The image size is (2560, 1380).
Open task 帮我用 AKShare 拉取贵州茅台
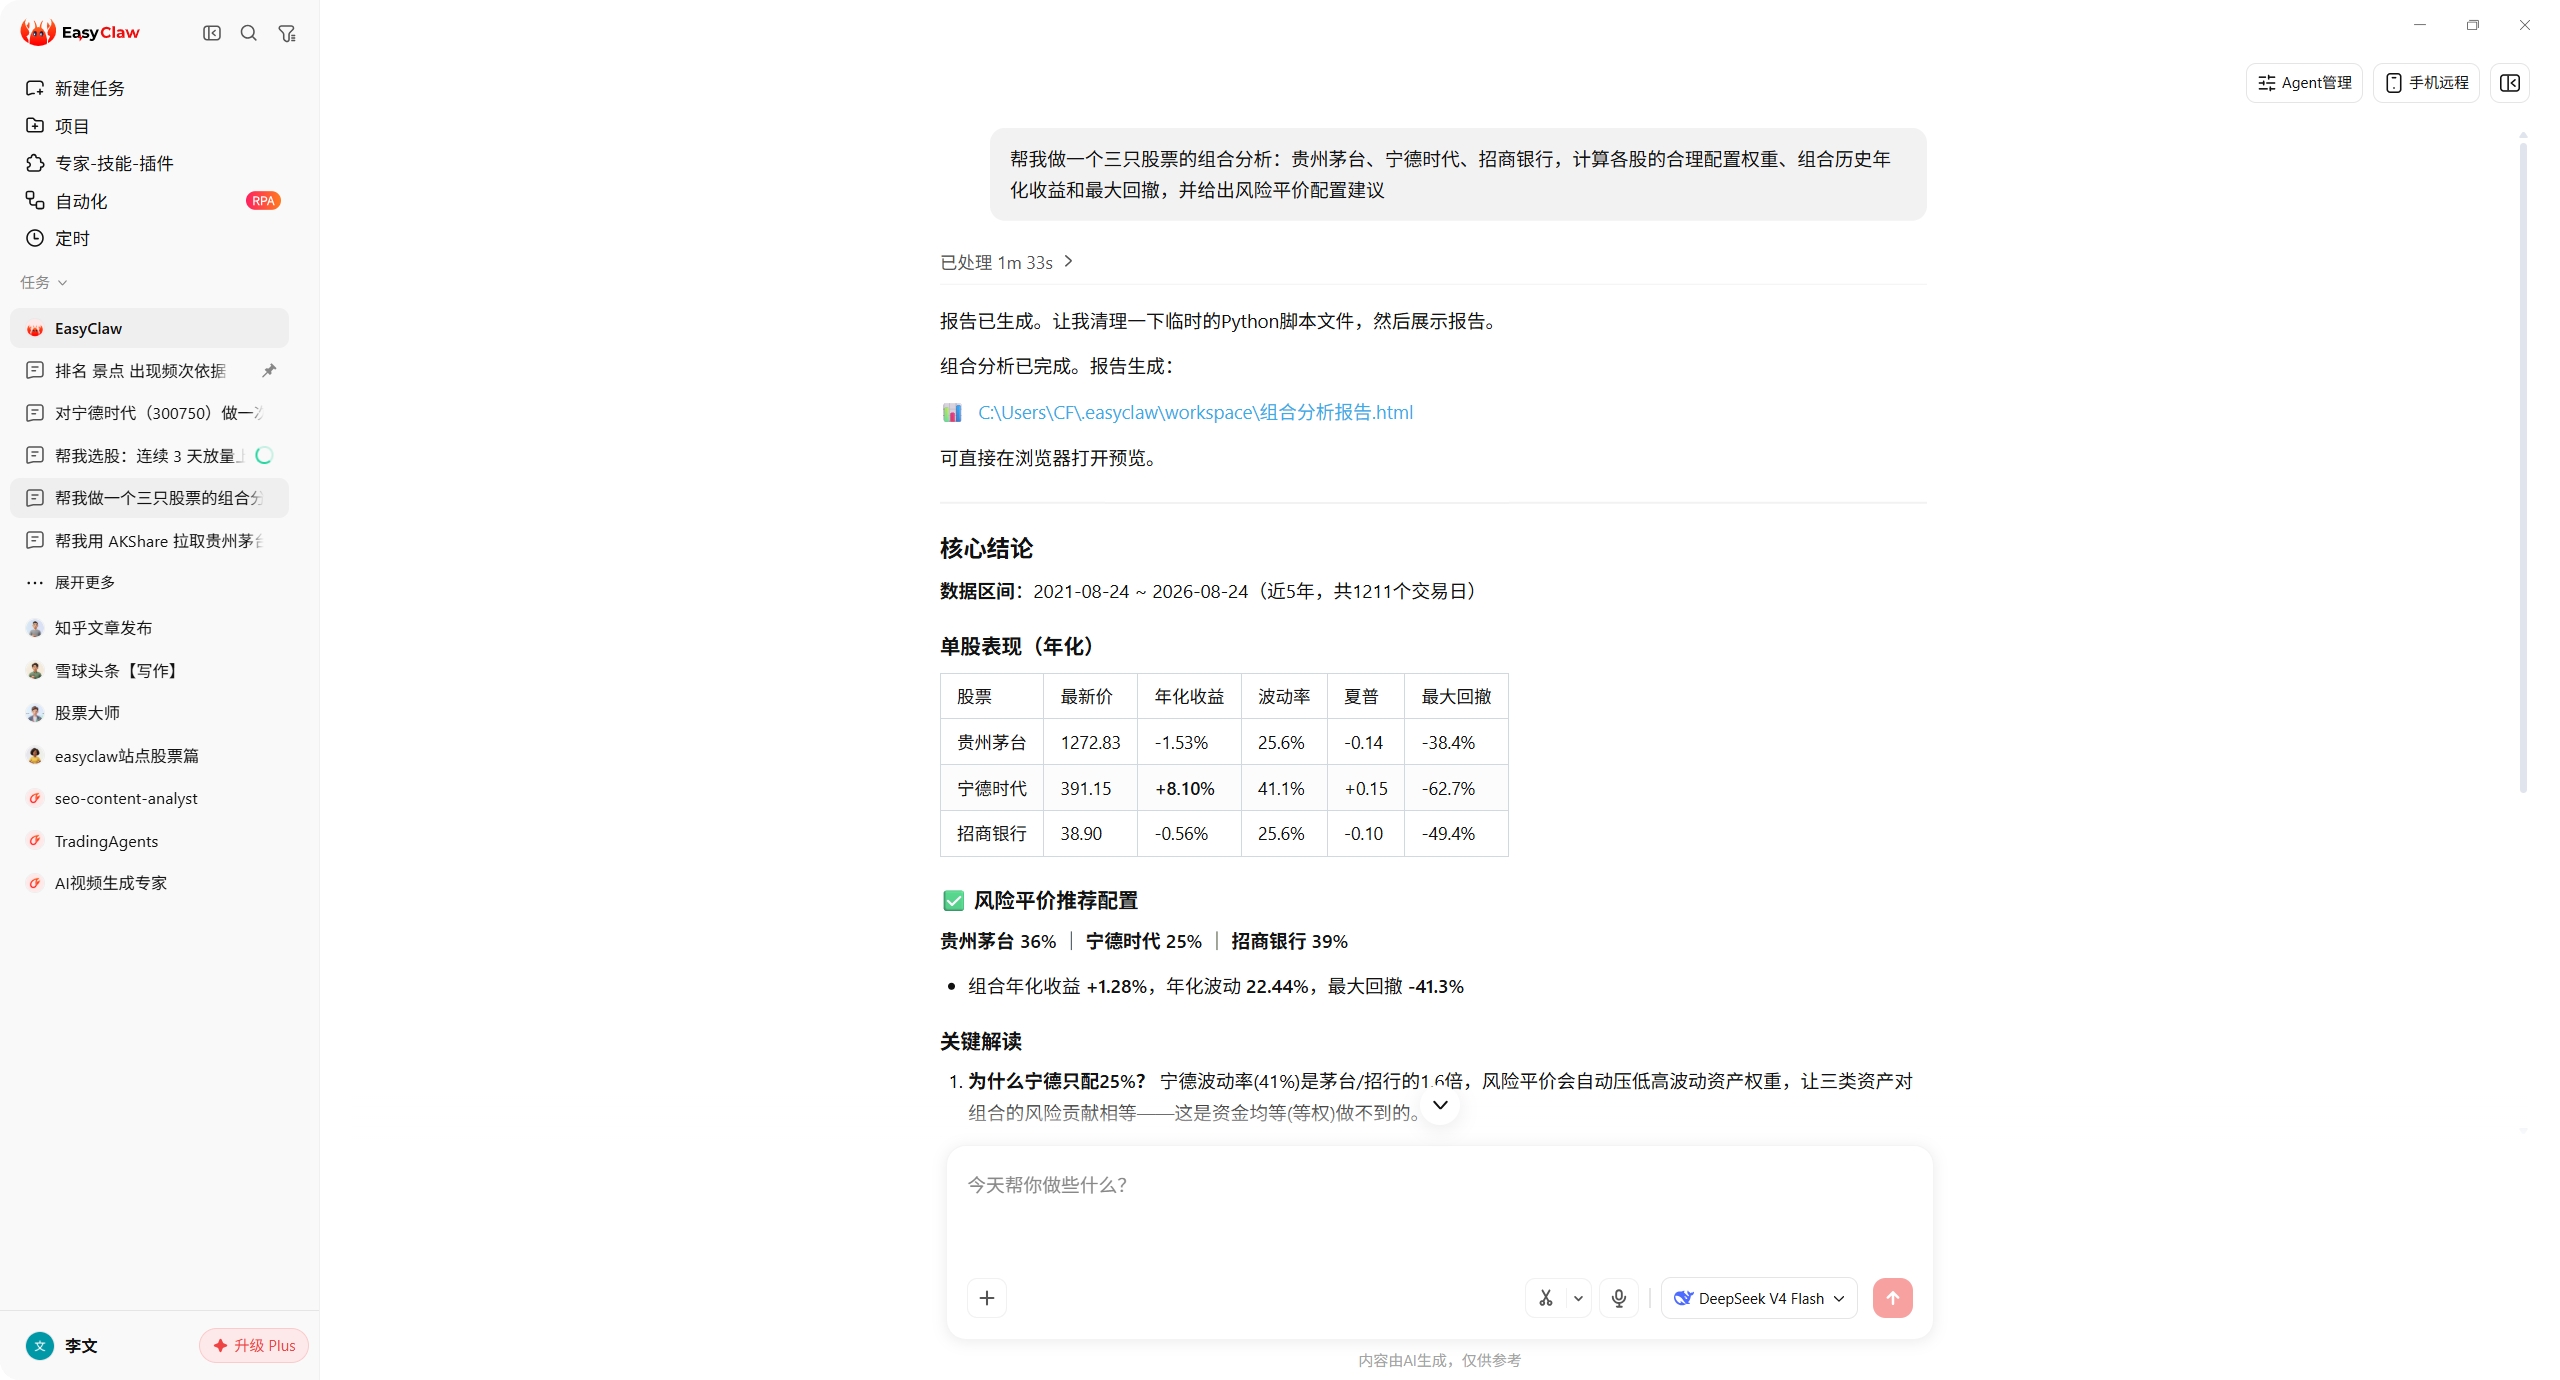point(150,541)
